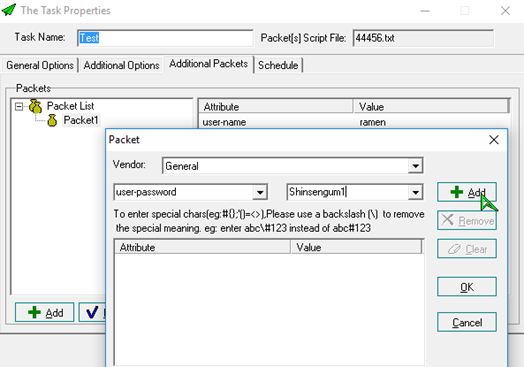Open the Shinsengum1 value dropdown arrow

415,192
